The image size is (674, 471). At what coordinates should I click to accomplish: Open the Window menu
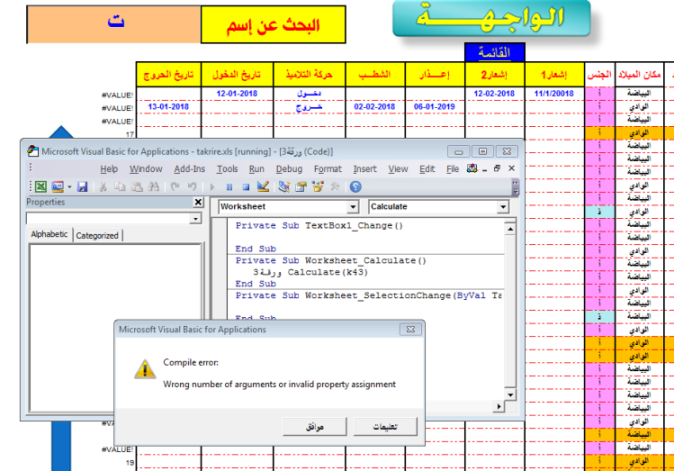pyautogui.click(x=146, y=169)
